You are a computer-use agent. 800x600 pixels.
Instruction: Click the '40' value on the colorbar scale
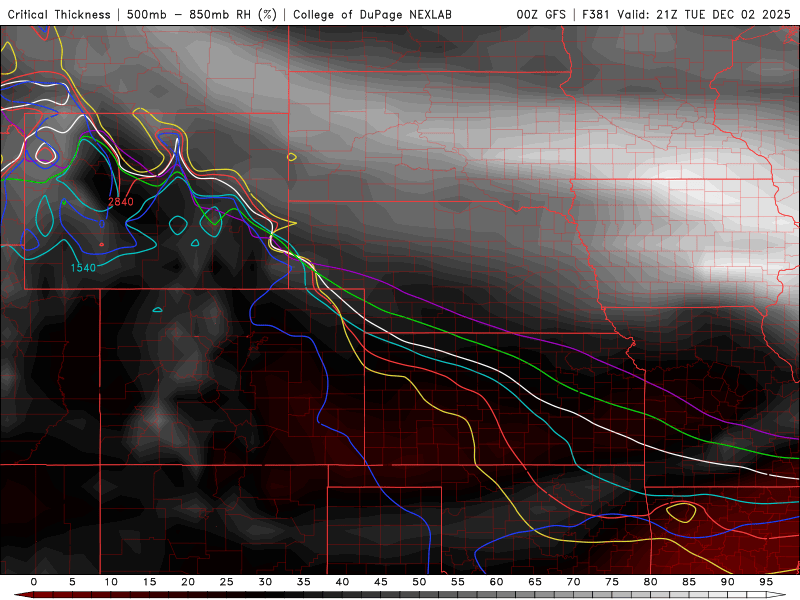342,582
